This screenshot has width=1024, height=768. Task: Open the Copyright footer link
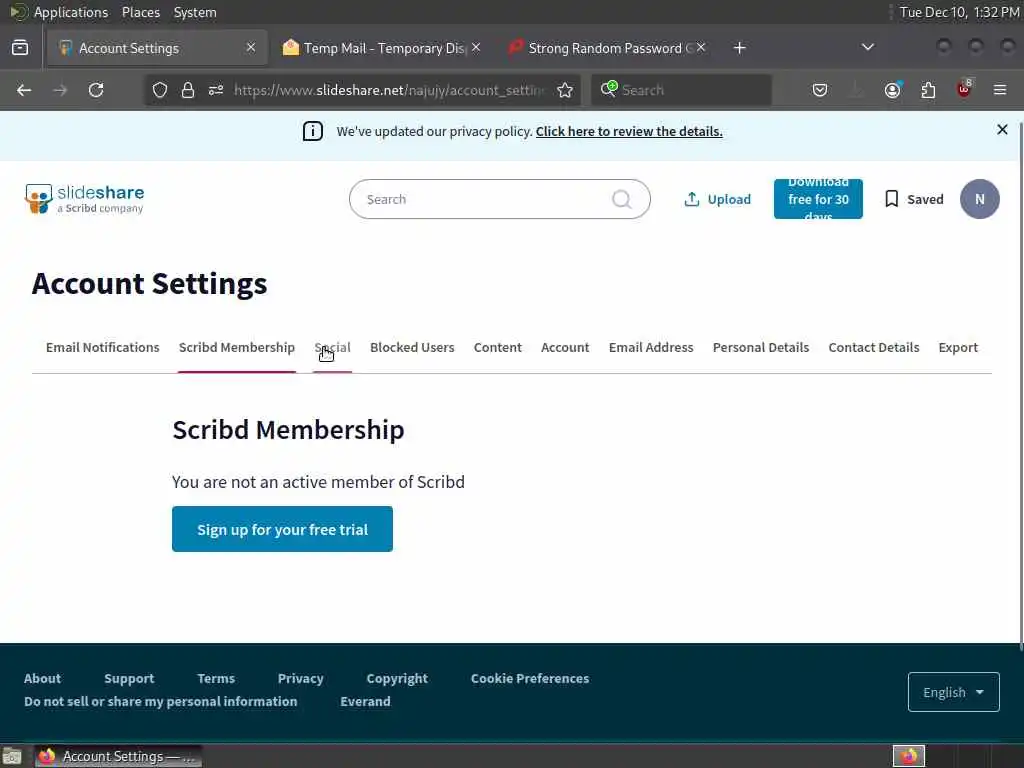point(397,679)
